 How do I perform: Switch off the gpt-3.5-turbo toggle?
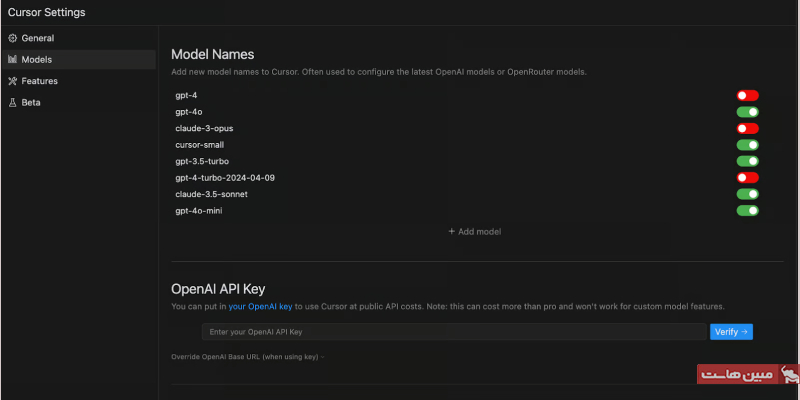(x=747, y=161)
